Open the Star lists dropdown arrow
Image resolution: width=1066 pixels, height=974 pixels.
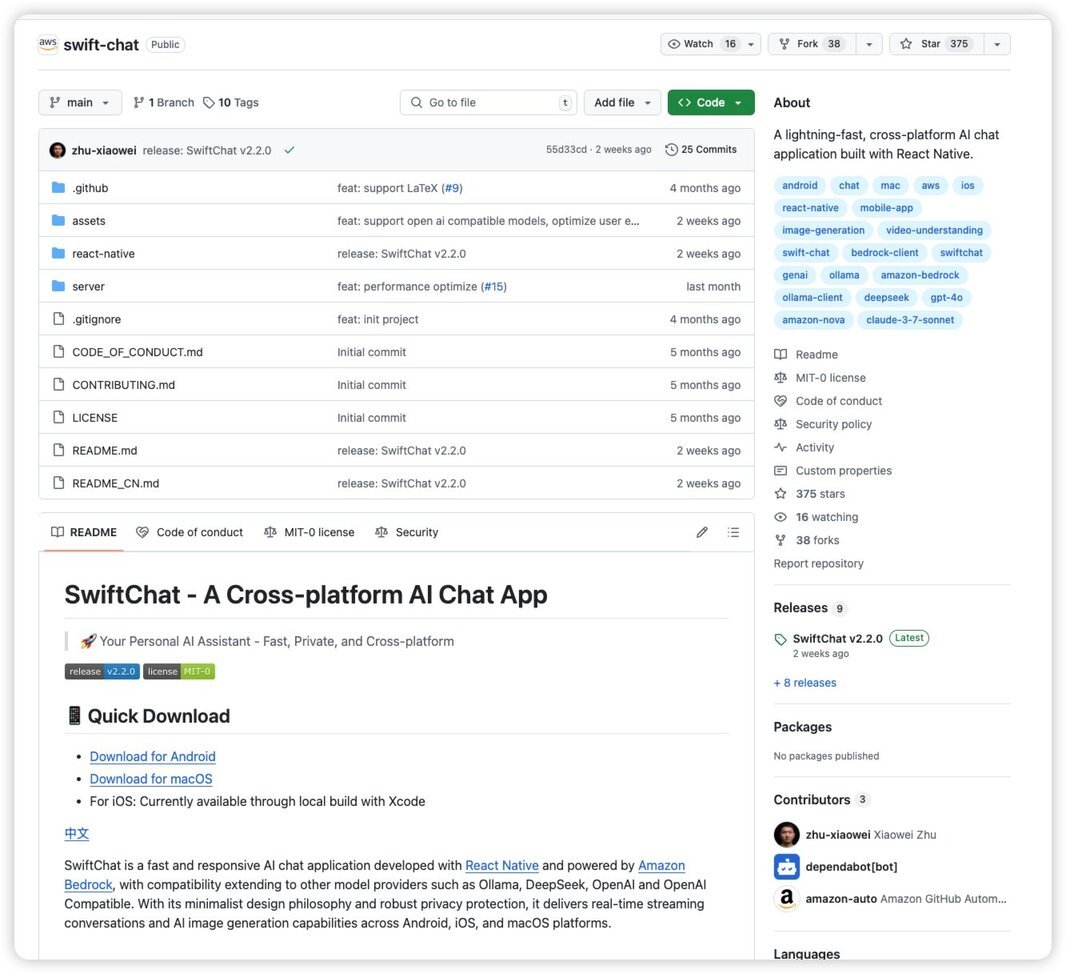[997, 44]
